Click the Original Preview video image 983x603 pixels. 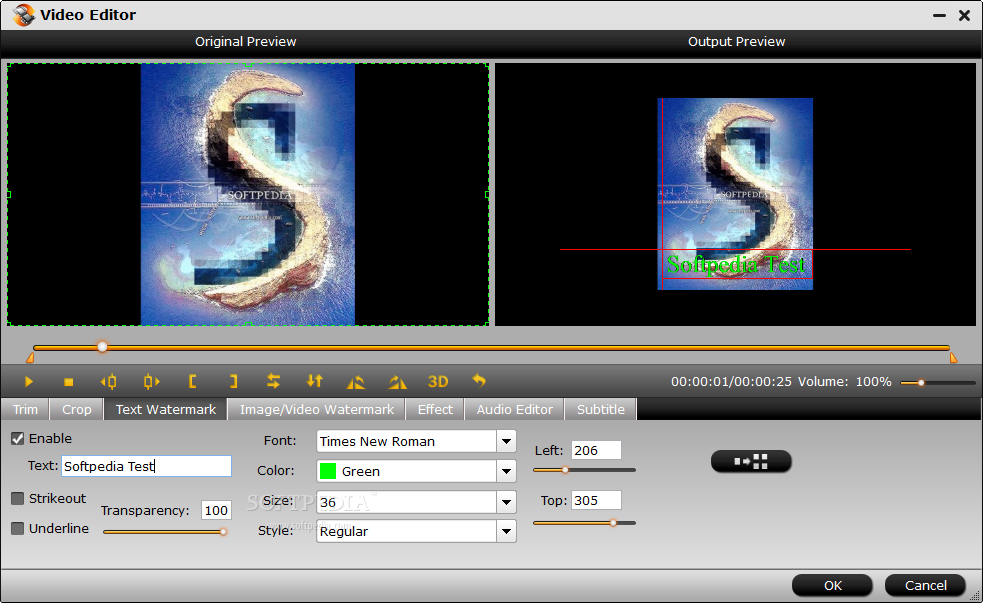coord(248,194)
